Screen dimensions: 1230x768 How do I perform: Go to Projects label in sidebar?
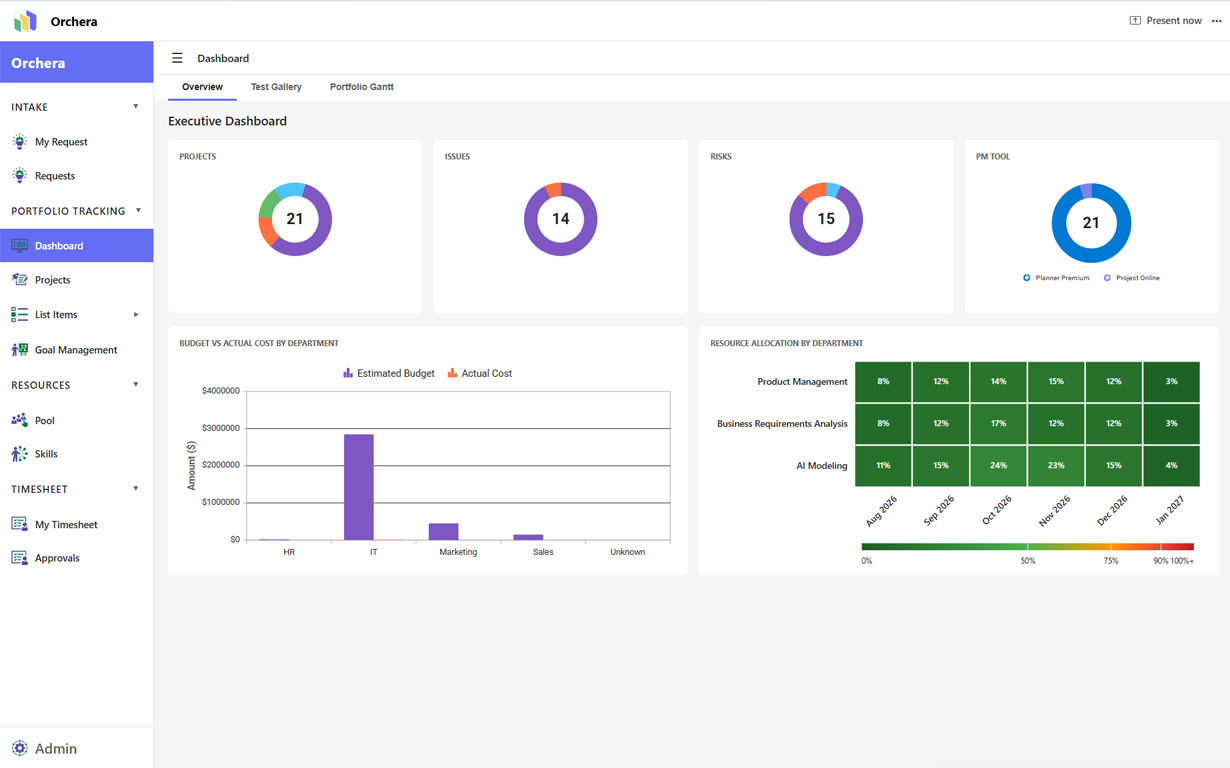[x=53, y=280]
